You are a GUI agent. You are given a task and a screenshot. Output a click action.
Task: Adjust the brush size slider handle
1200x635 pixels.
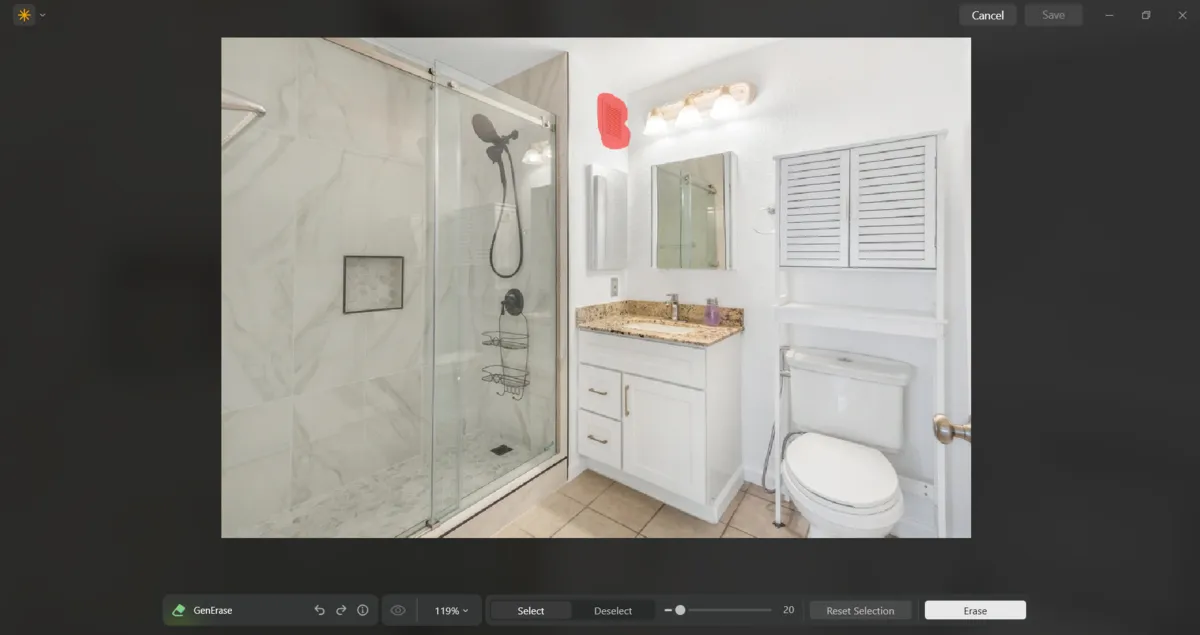pos(683,608)
